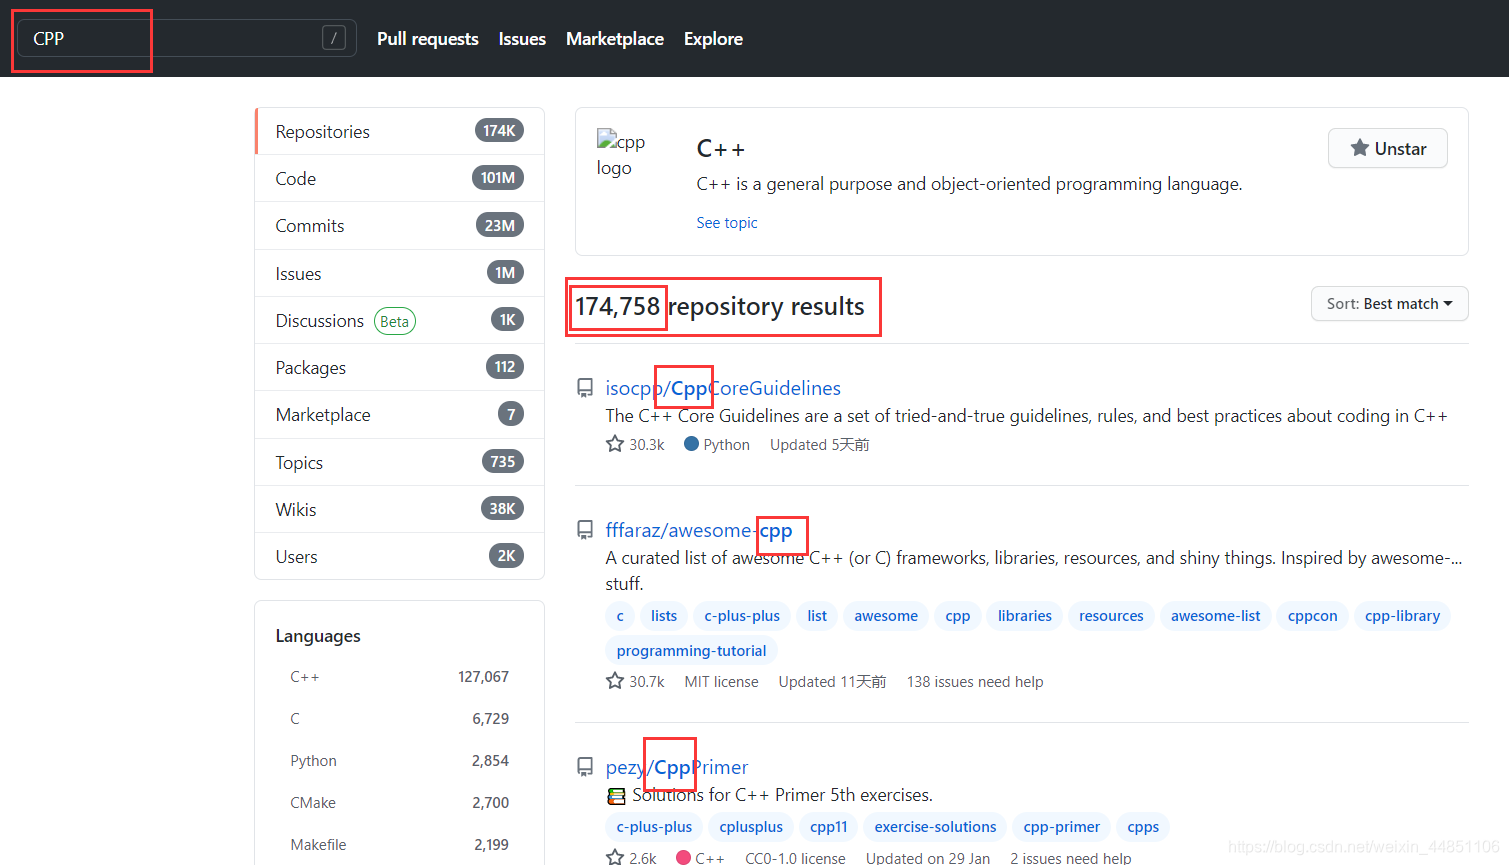Filter results by Python language
Image resolution: width=1509 pixels, height=865 pixels.
click(x=400, y=761)
